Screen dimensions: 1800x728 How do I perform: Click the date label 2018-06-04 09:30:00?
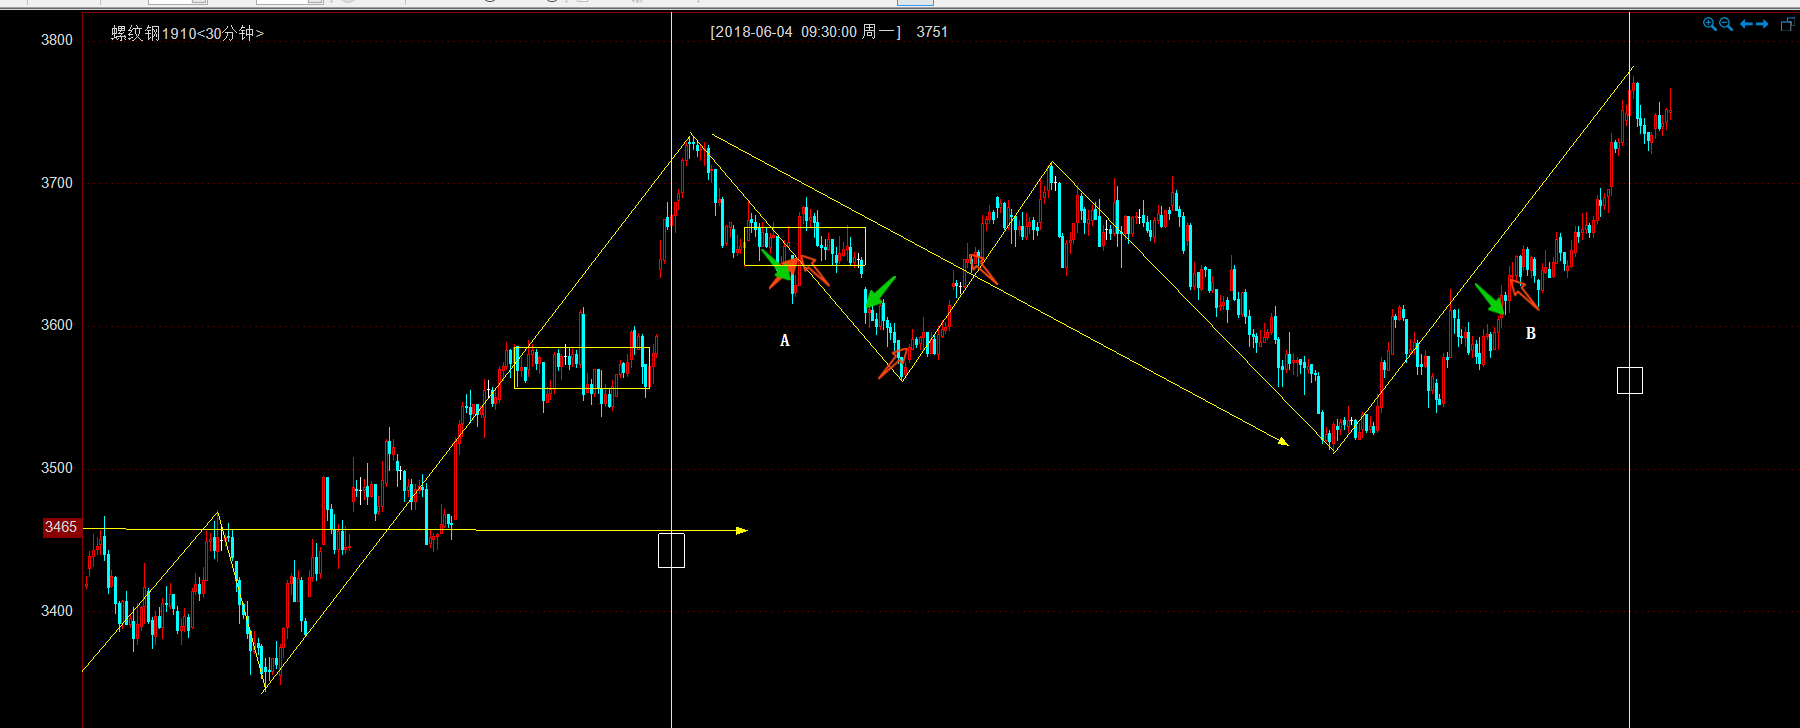pos(787,32)
